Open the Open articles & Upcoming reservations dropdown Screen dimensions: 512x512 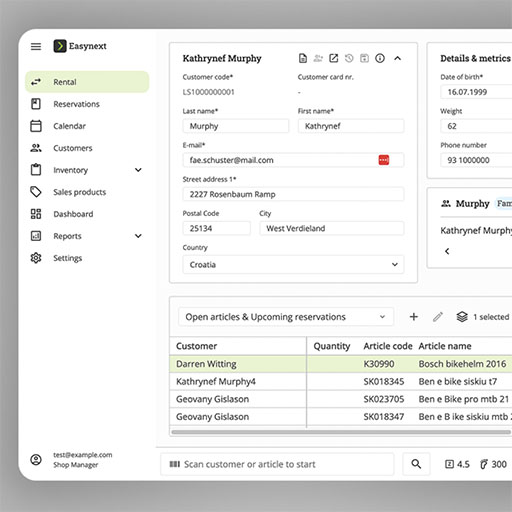(286, 317)
